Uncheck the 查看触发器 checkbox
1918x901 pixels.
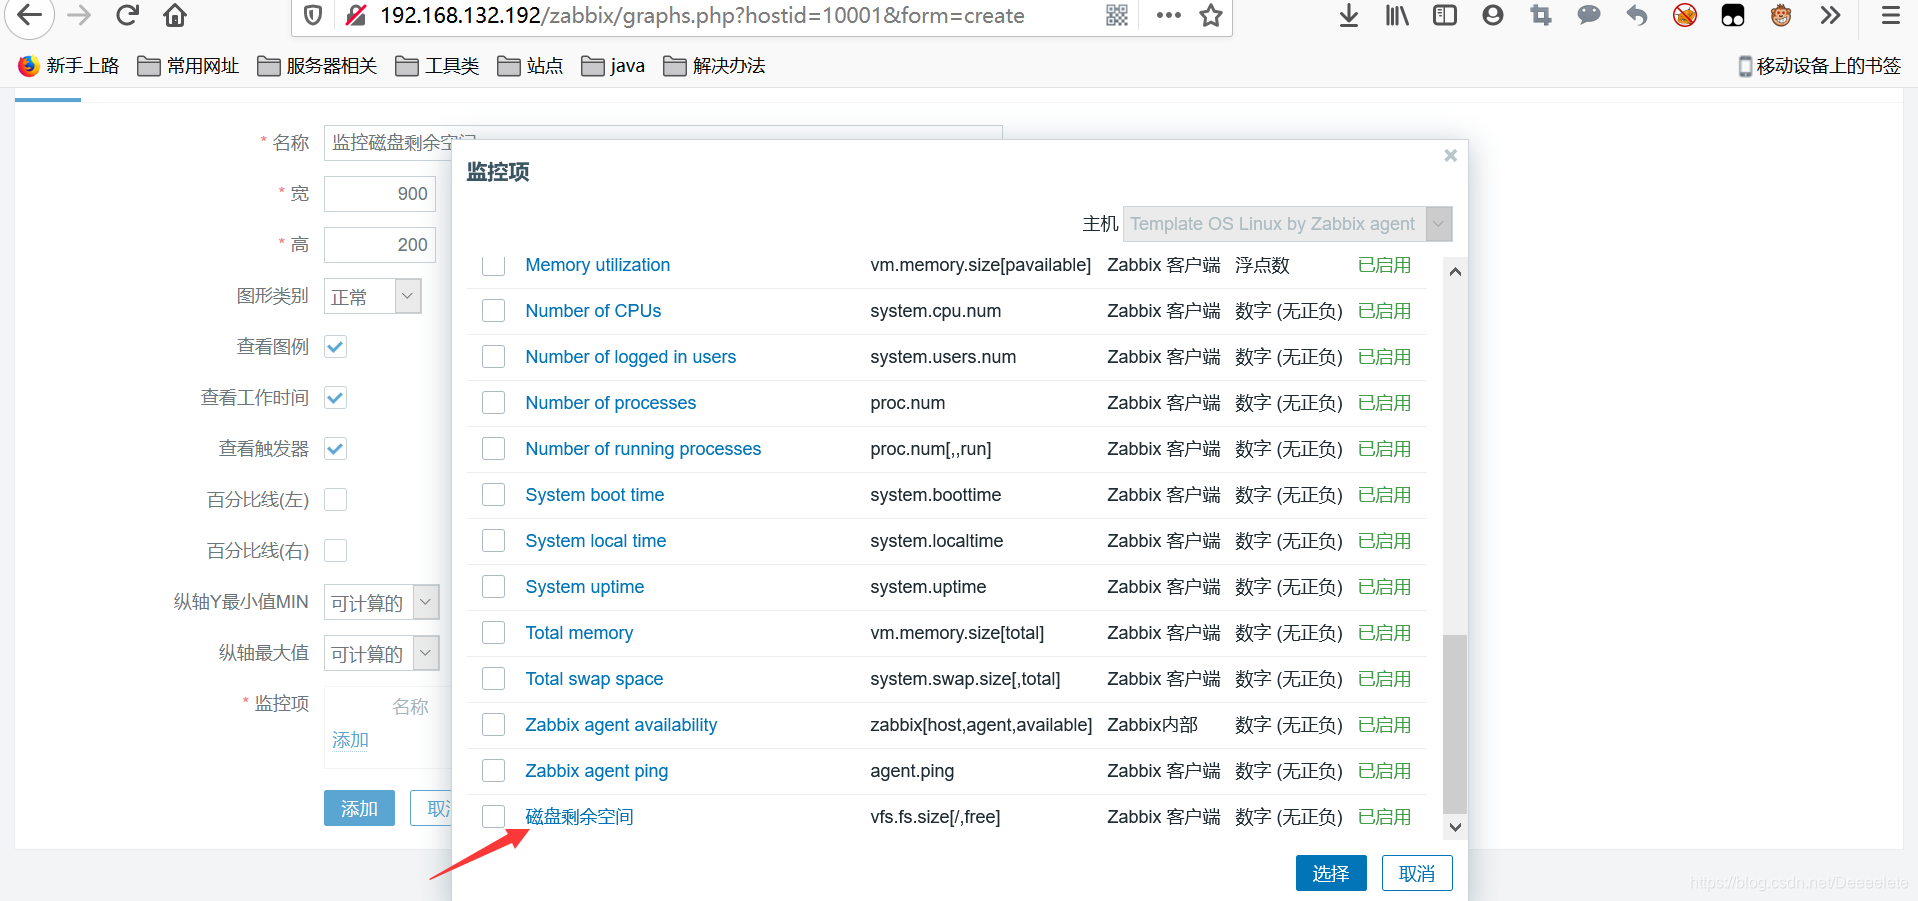336,449
